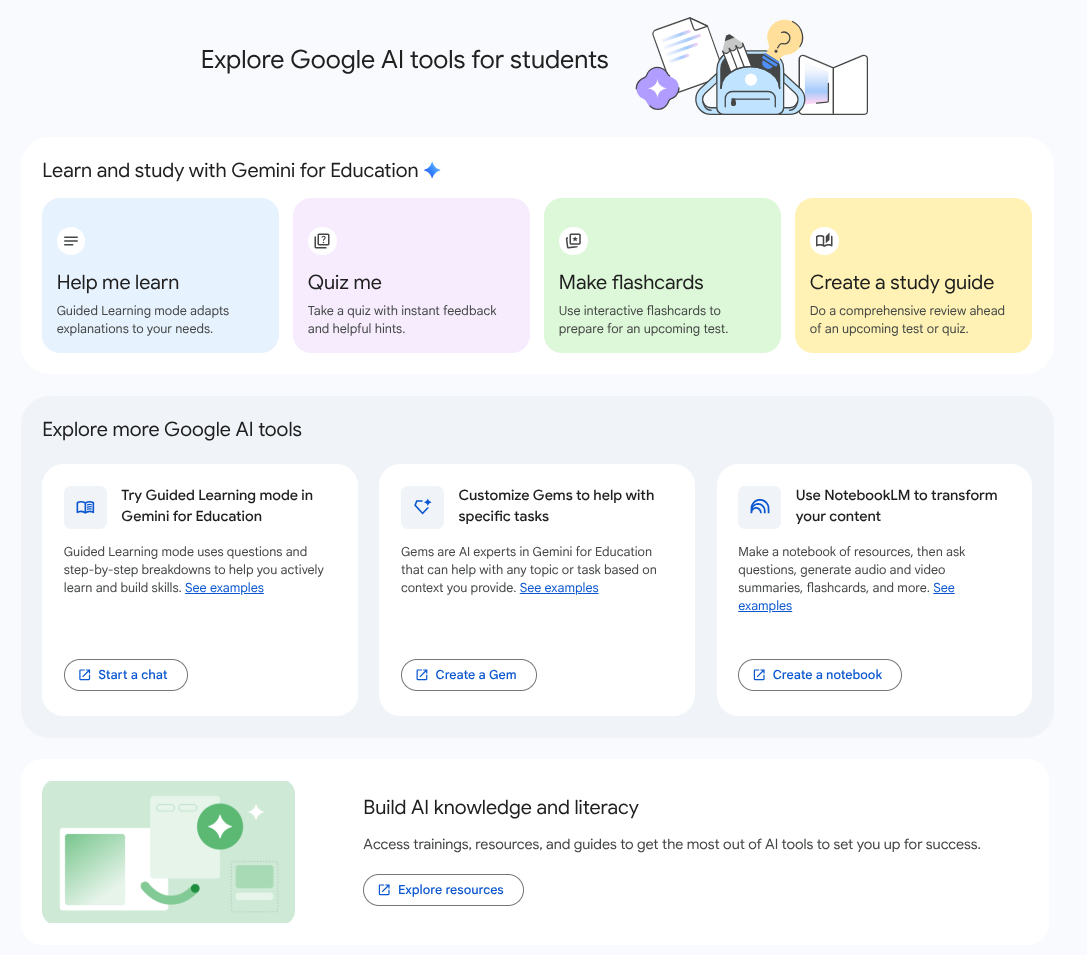Click the Guided Learning mode book icon
Viewport: 1087px width, 955px height.
click(85, 507)
